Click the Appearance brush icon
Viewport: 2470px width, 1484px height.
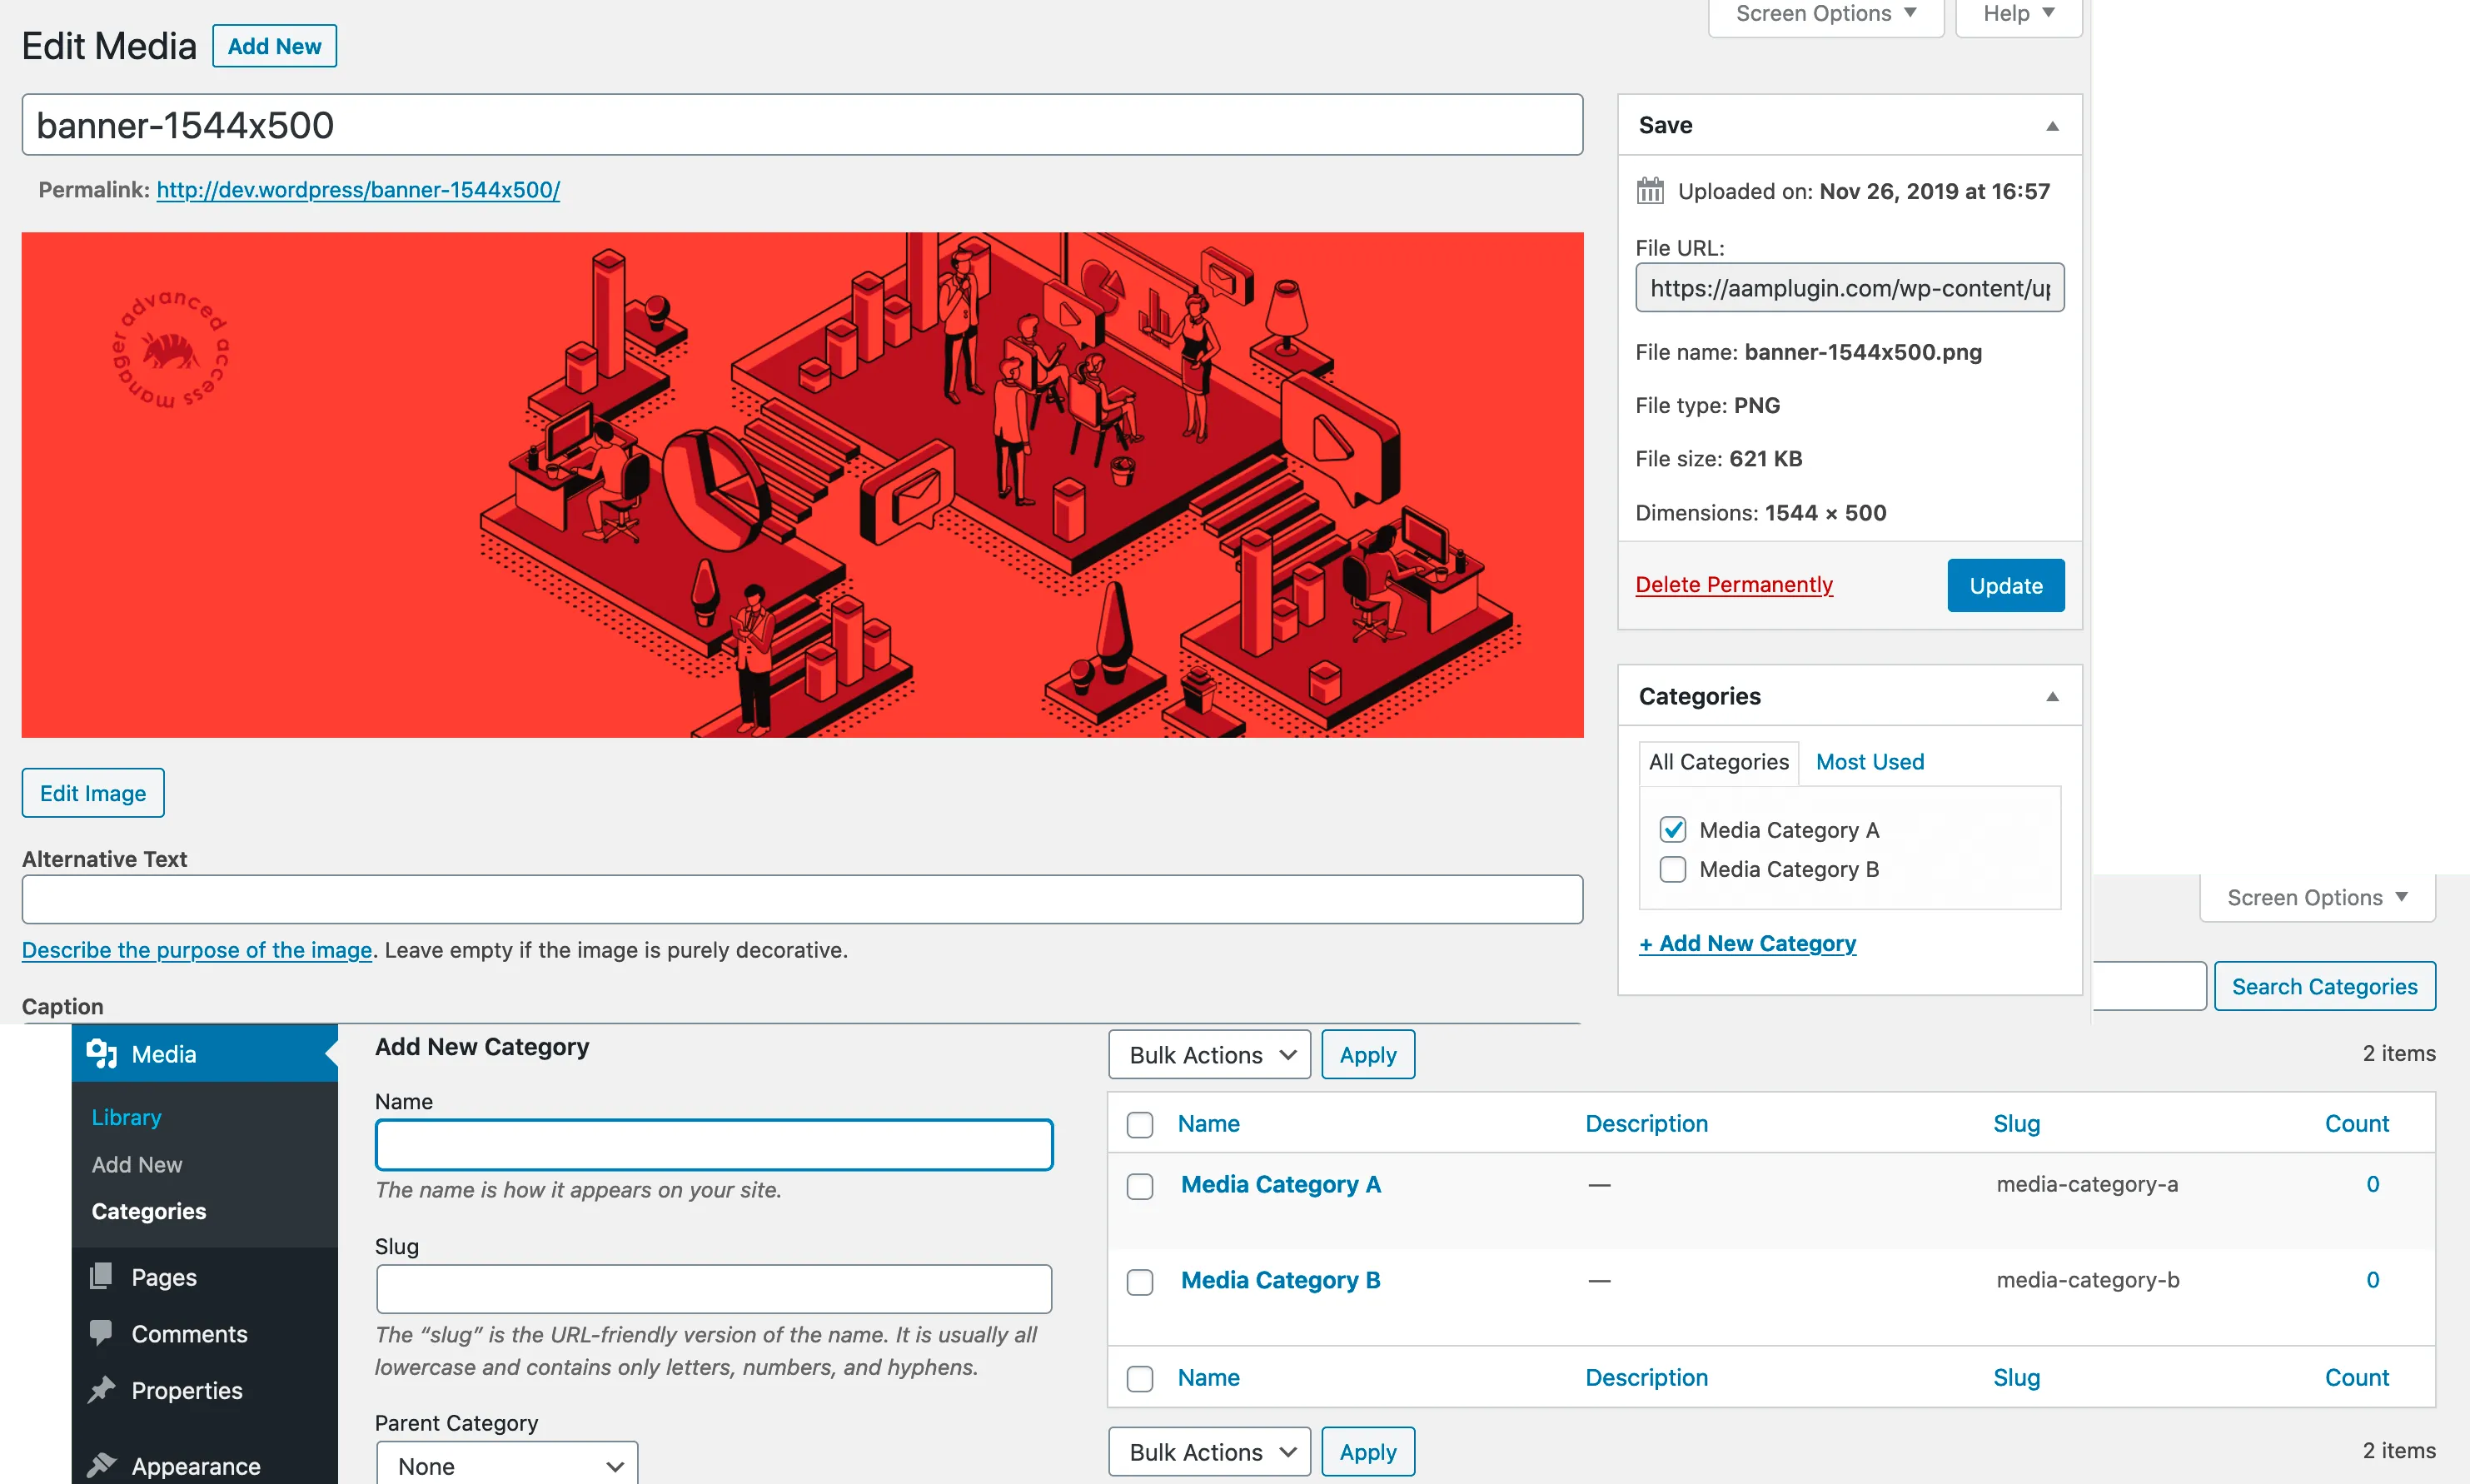101,1465
